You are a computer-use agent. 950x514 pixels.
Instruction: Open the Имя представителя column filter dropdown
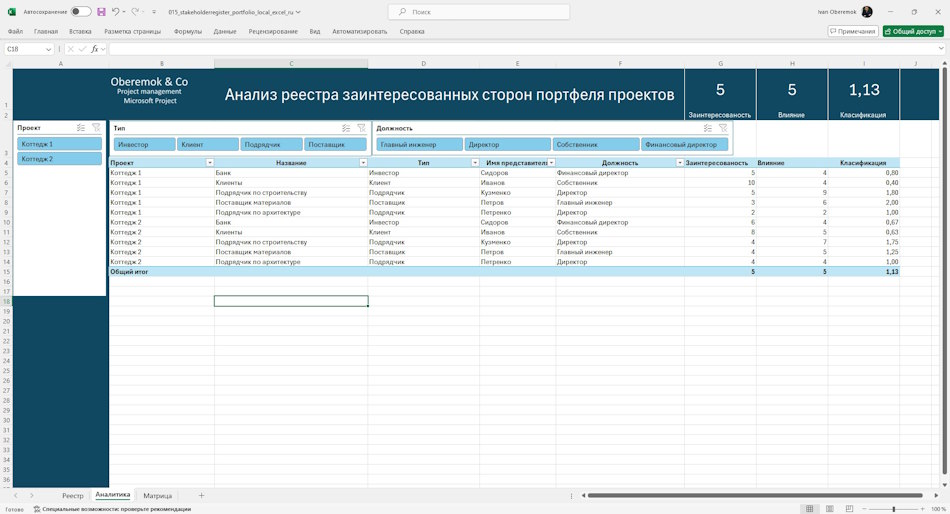551,162
